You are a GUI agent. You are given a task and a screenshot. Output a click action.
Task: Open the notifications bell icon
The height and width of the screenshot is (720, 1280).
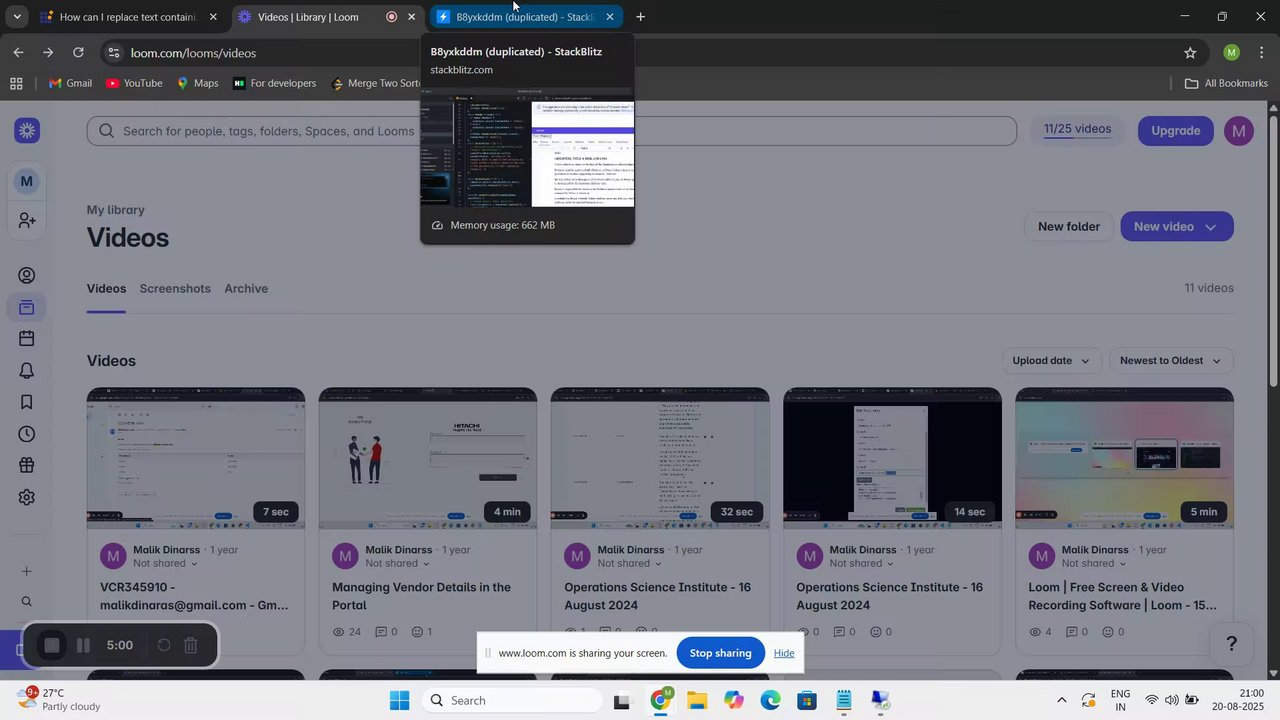(x=27, y=371)
